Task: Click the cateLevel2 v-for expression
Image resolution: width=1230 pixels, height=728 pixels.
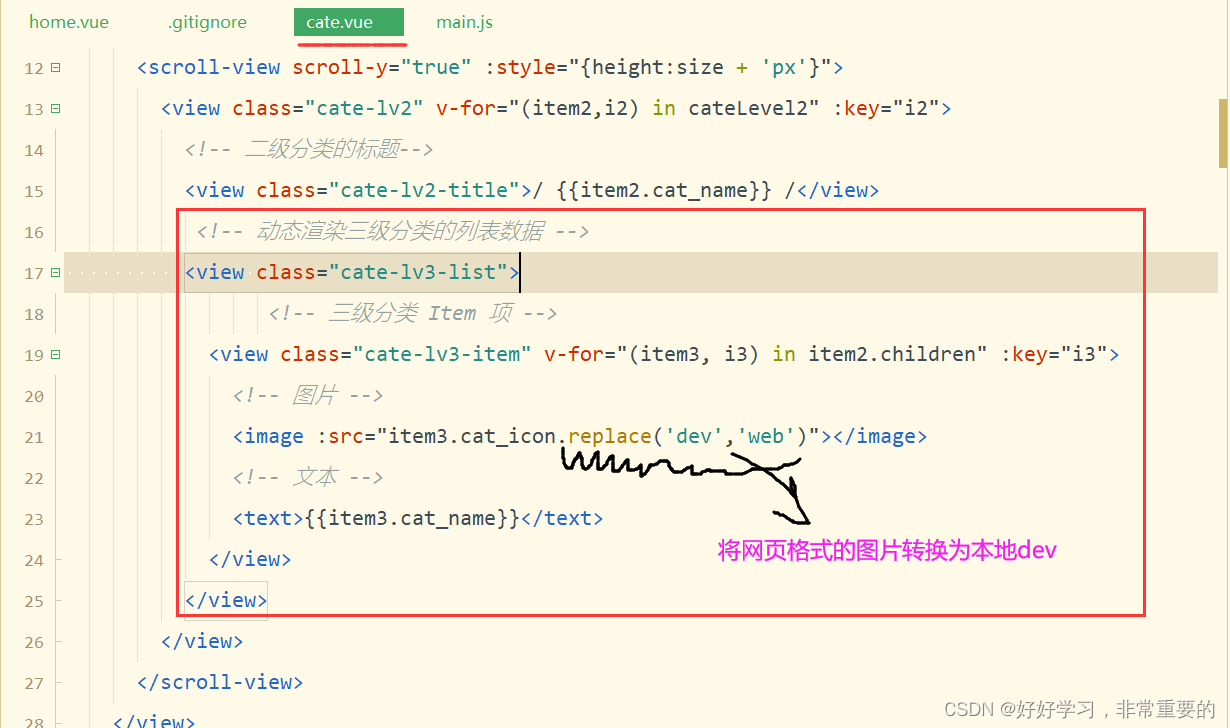Action: (x=664, y=109)
